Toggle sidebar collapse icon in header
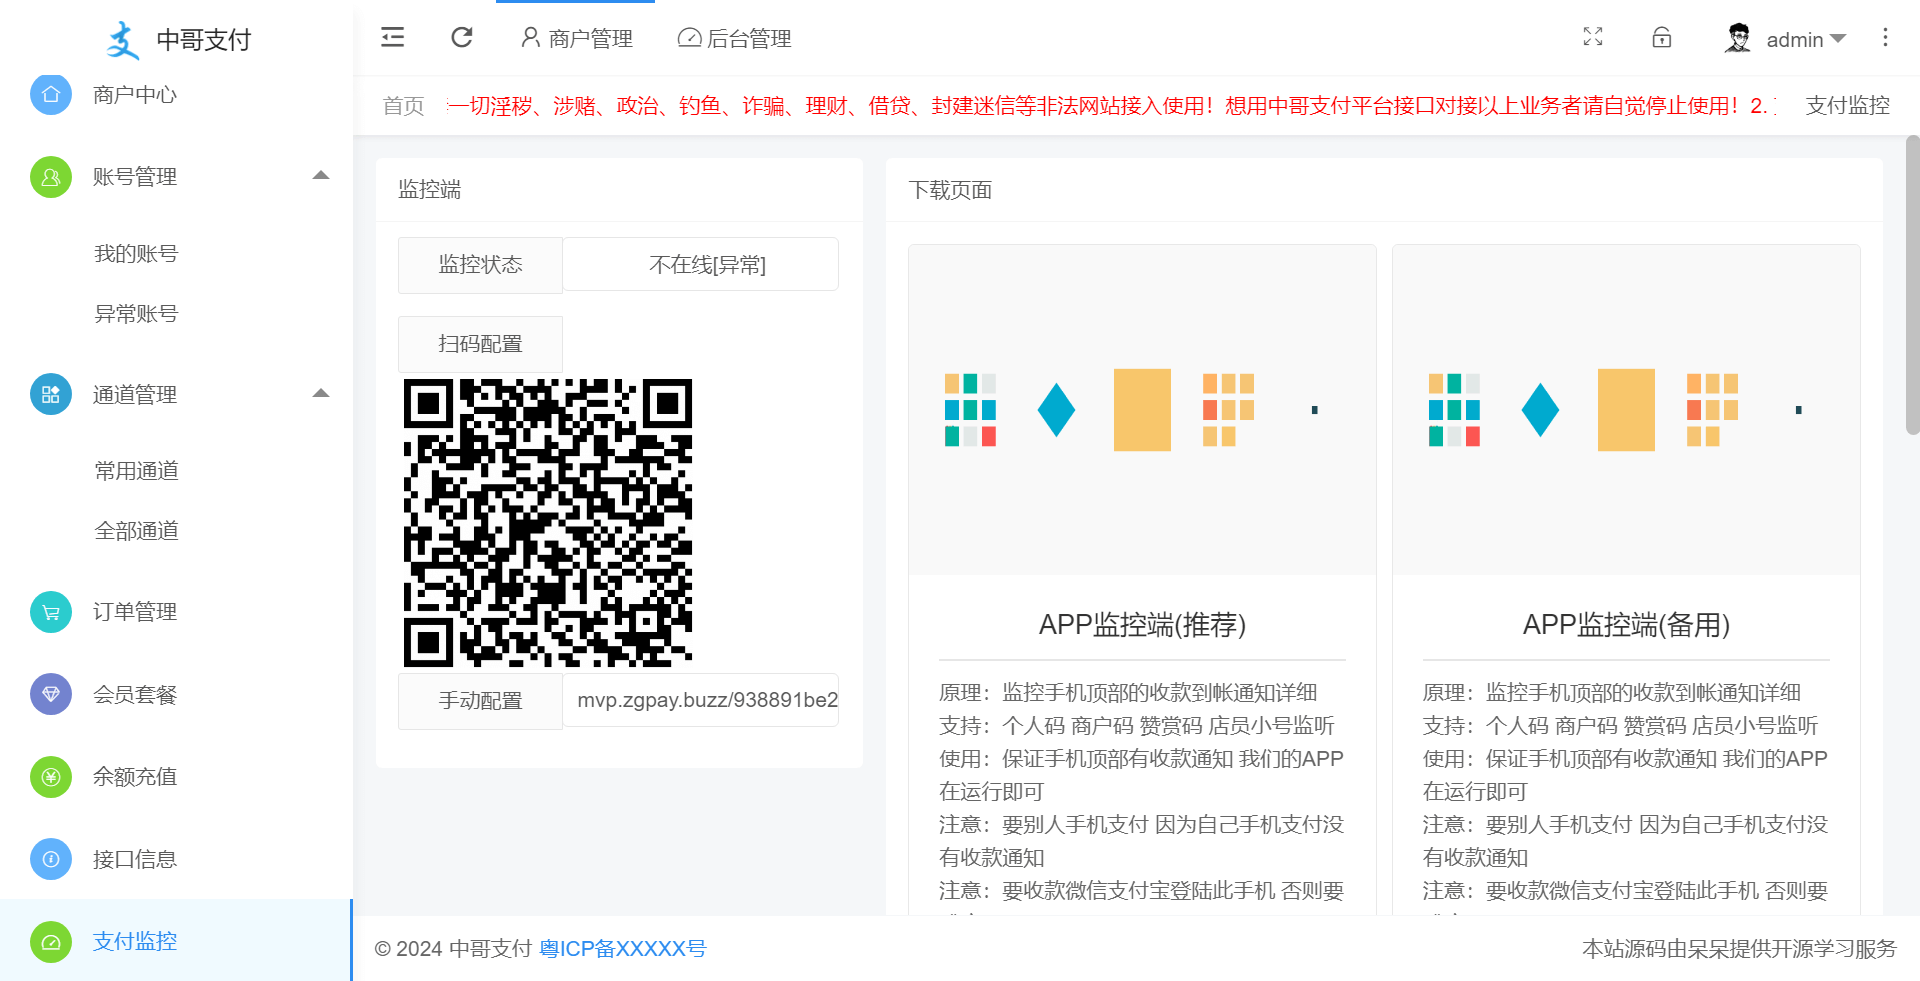The height and width of the screenshot is (981, 1920). (393, 38)
